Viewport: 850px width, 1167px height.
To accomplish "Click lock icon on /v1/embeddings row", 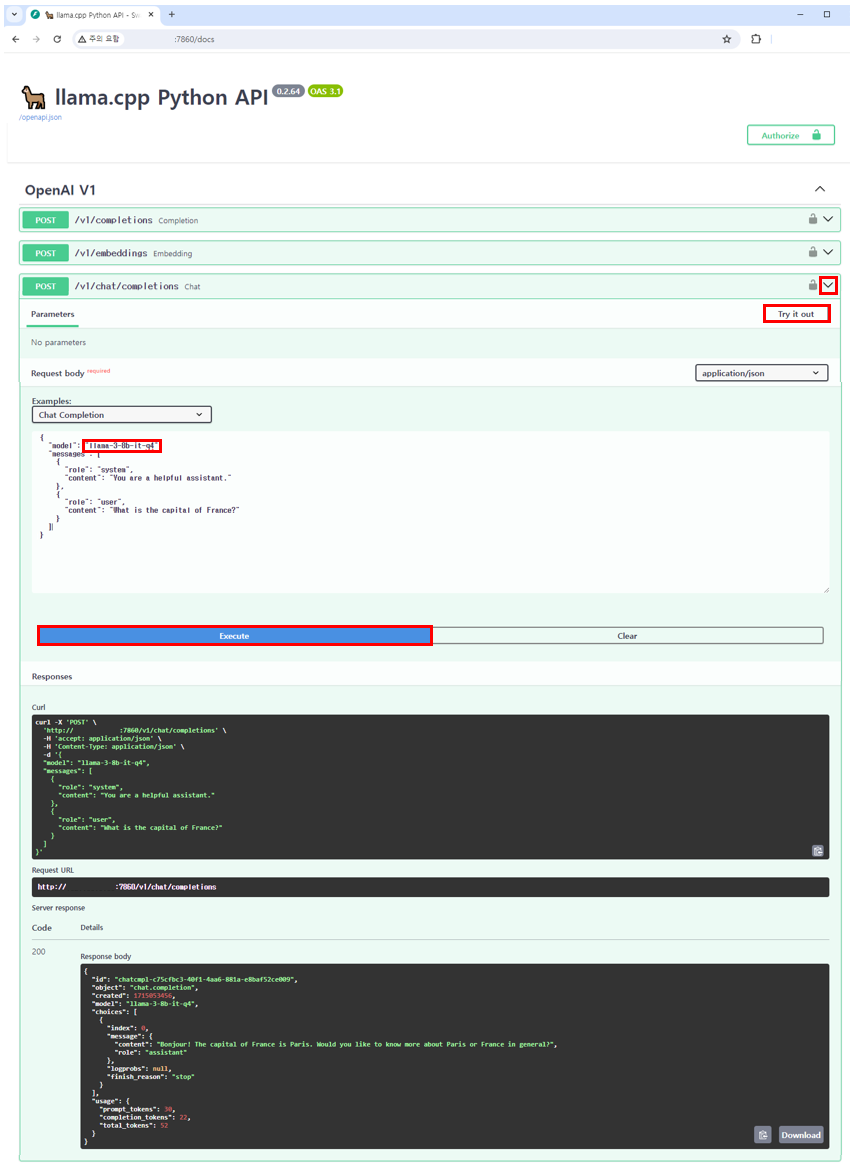I will pyautogui.click(x=813, y=252).
